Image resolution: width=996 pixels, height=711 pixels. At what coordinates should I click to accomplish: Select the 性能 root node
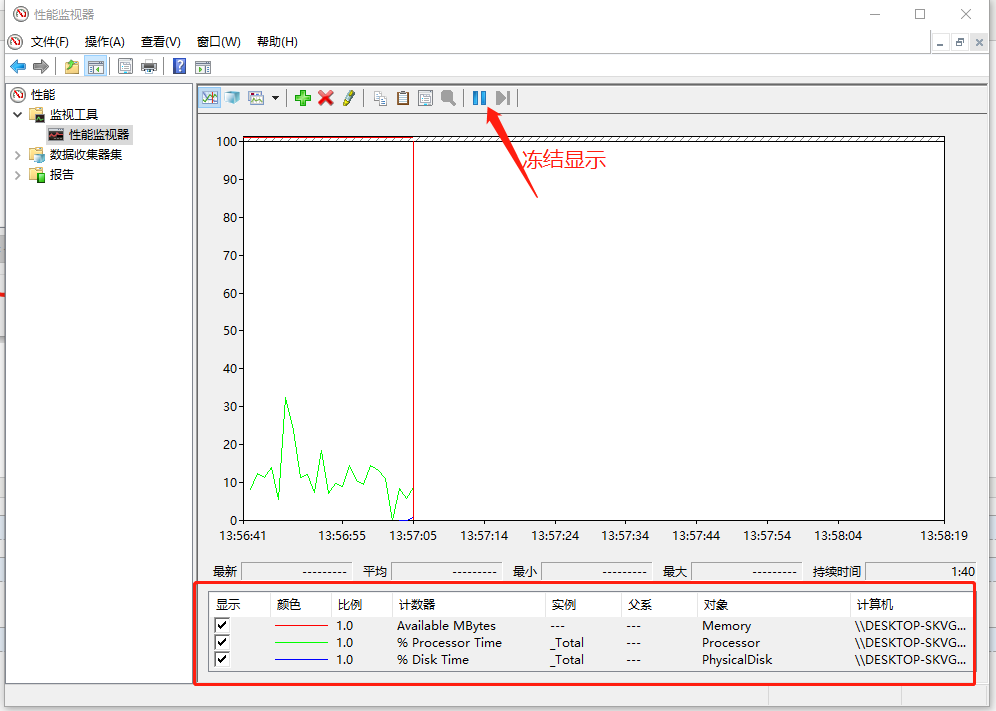pyautogui.click(x=43, y=95)
